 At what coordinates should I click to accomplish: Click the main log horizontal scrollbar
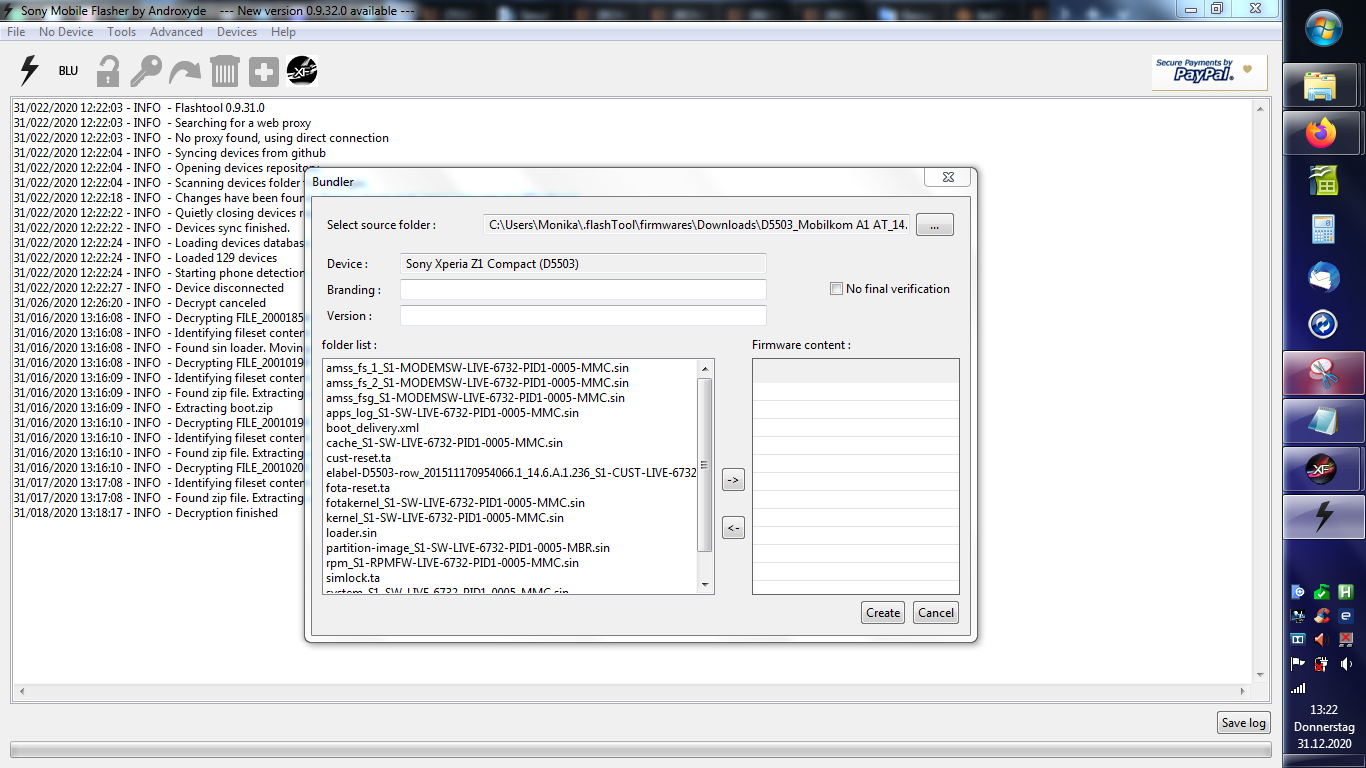click(632, 692)
